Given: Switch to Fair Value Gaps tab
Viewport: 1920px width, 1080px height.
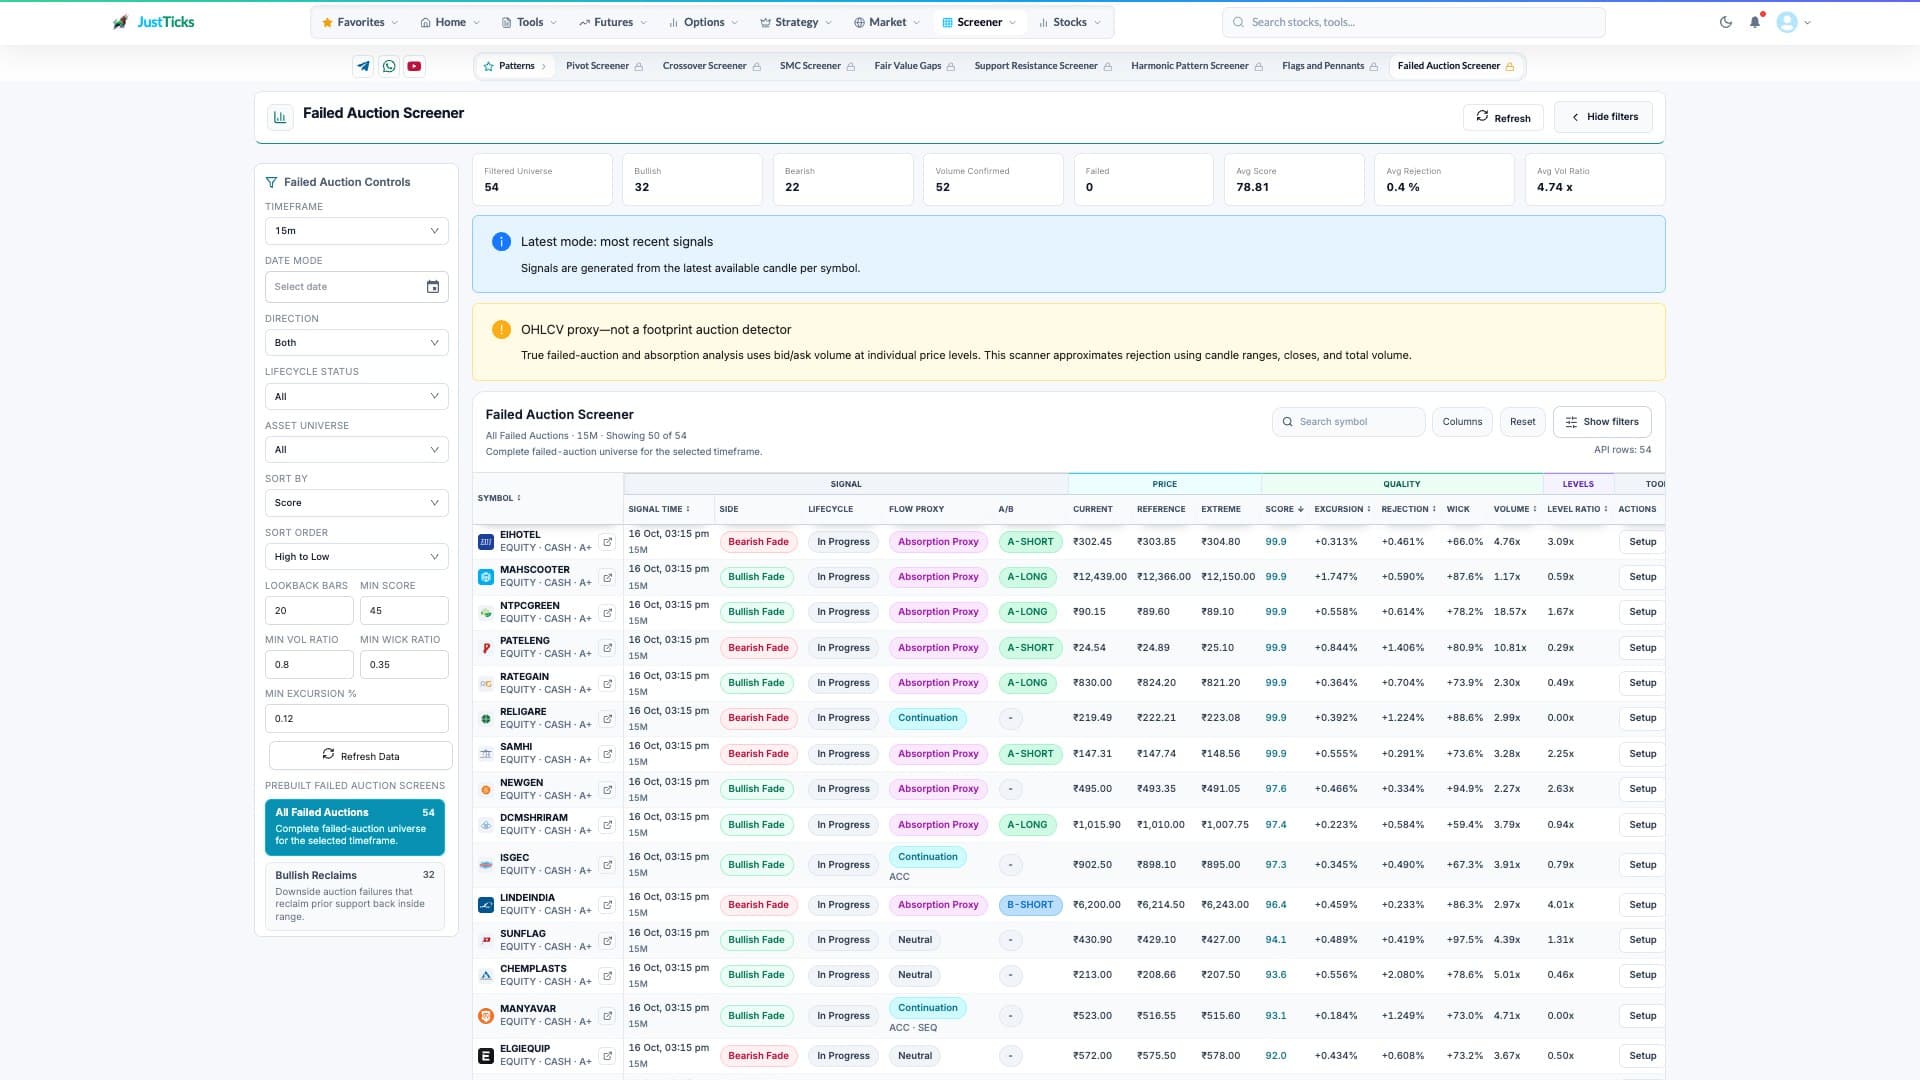Looking at the screenshot, I should [914, 66].
